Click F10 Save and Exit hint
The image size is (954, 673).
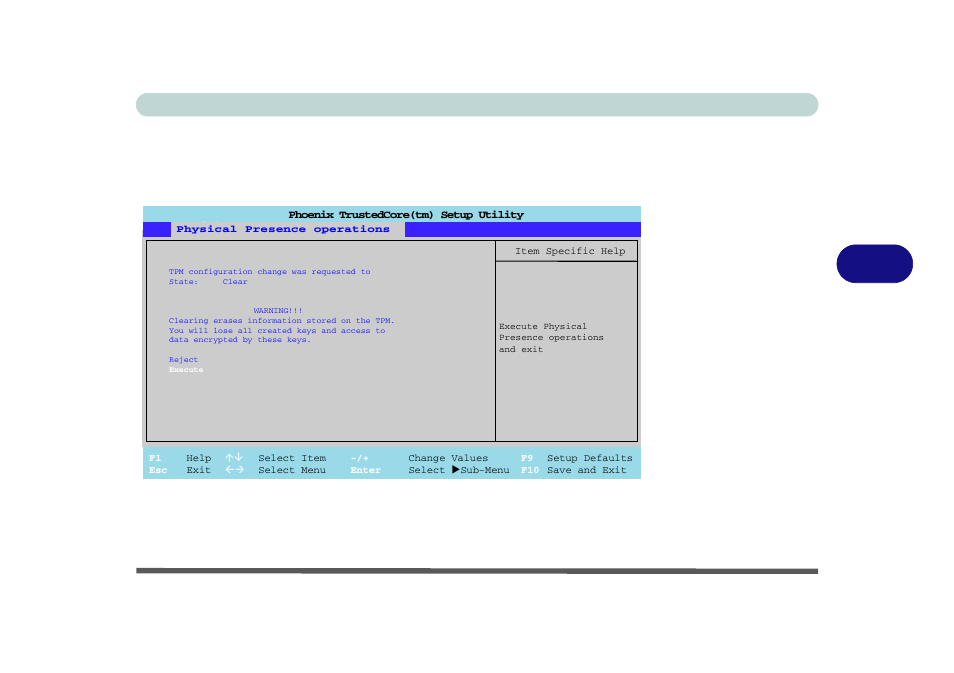click(573, 470)
